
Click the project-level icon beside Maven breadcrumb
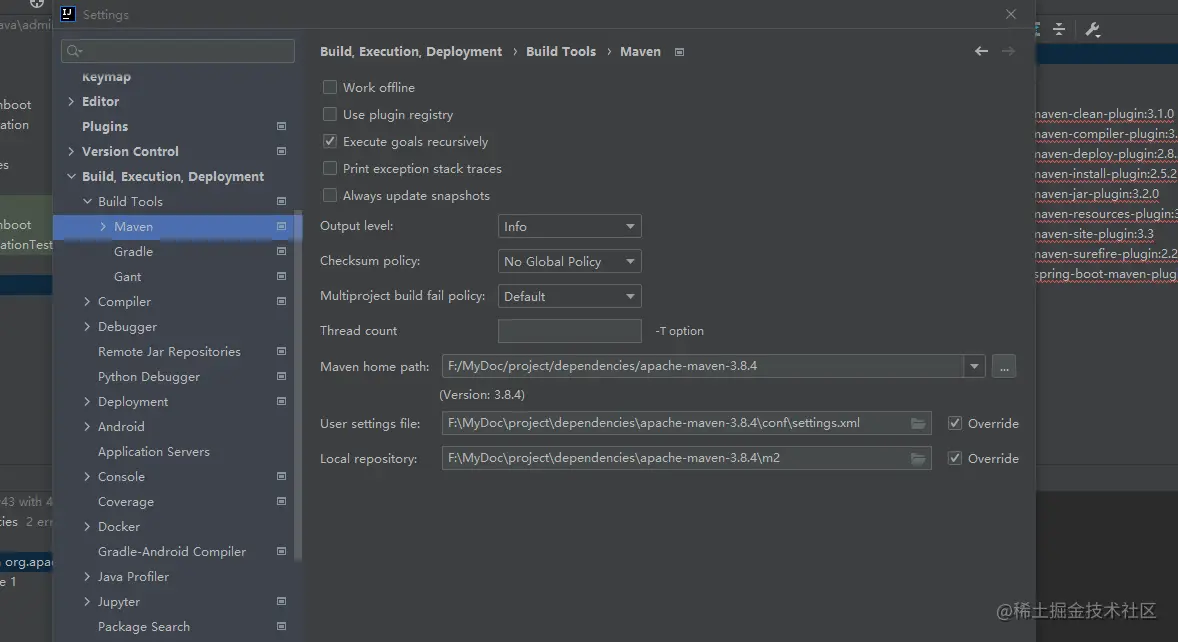pos(679,52)
